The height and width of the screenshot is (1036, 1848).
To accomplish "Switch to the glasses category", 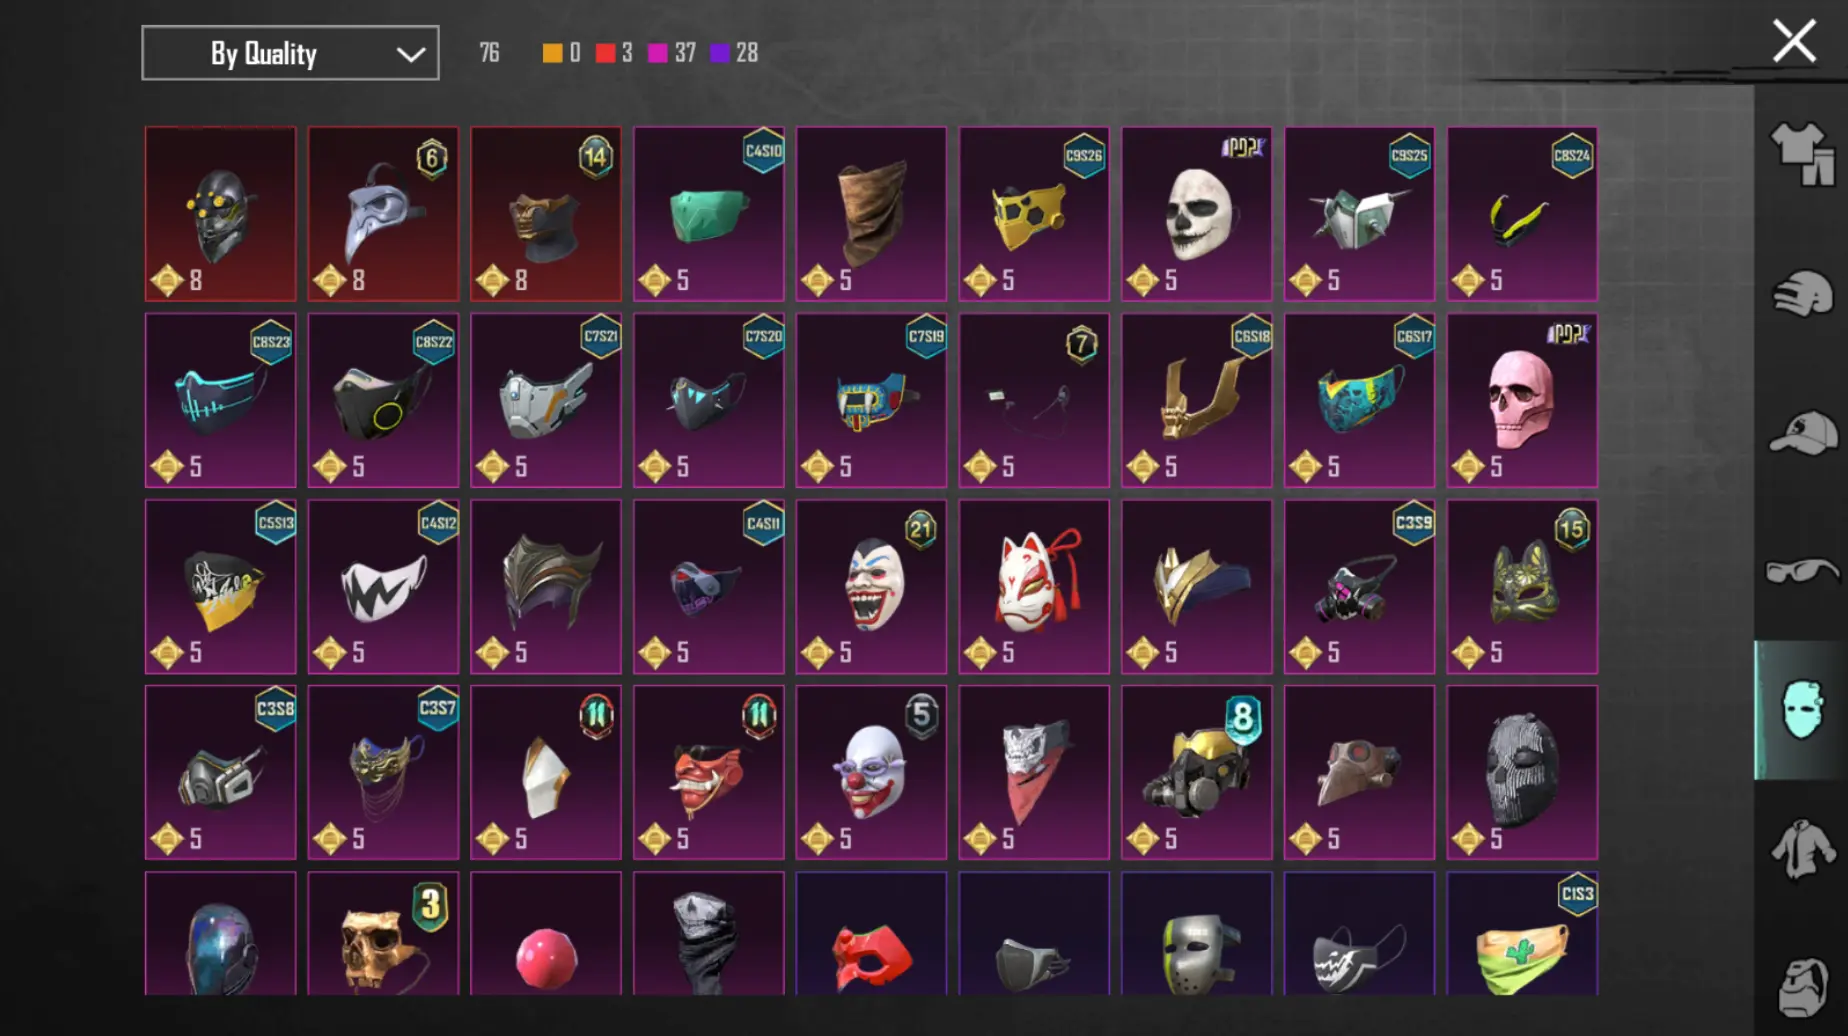I will [x=1803, y=571].
